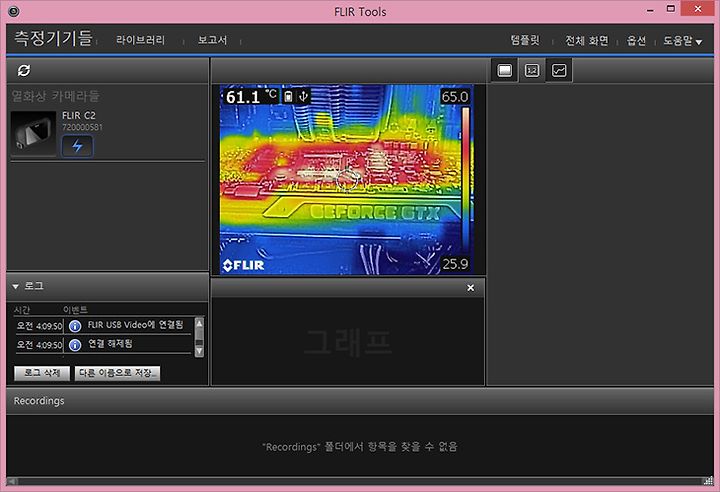Viewport: 720px width, 492px height.
Task: Open the 옵션 options menu
Action: click(x=636, y=40)
